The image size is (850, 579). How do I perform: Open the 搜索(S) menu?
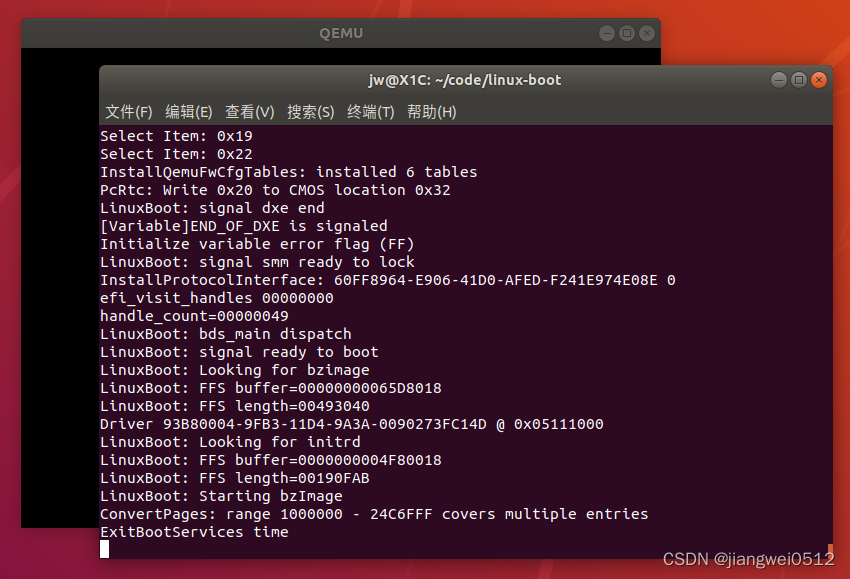pyautogui.click(x=310, y=112)
